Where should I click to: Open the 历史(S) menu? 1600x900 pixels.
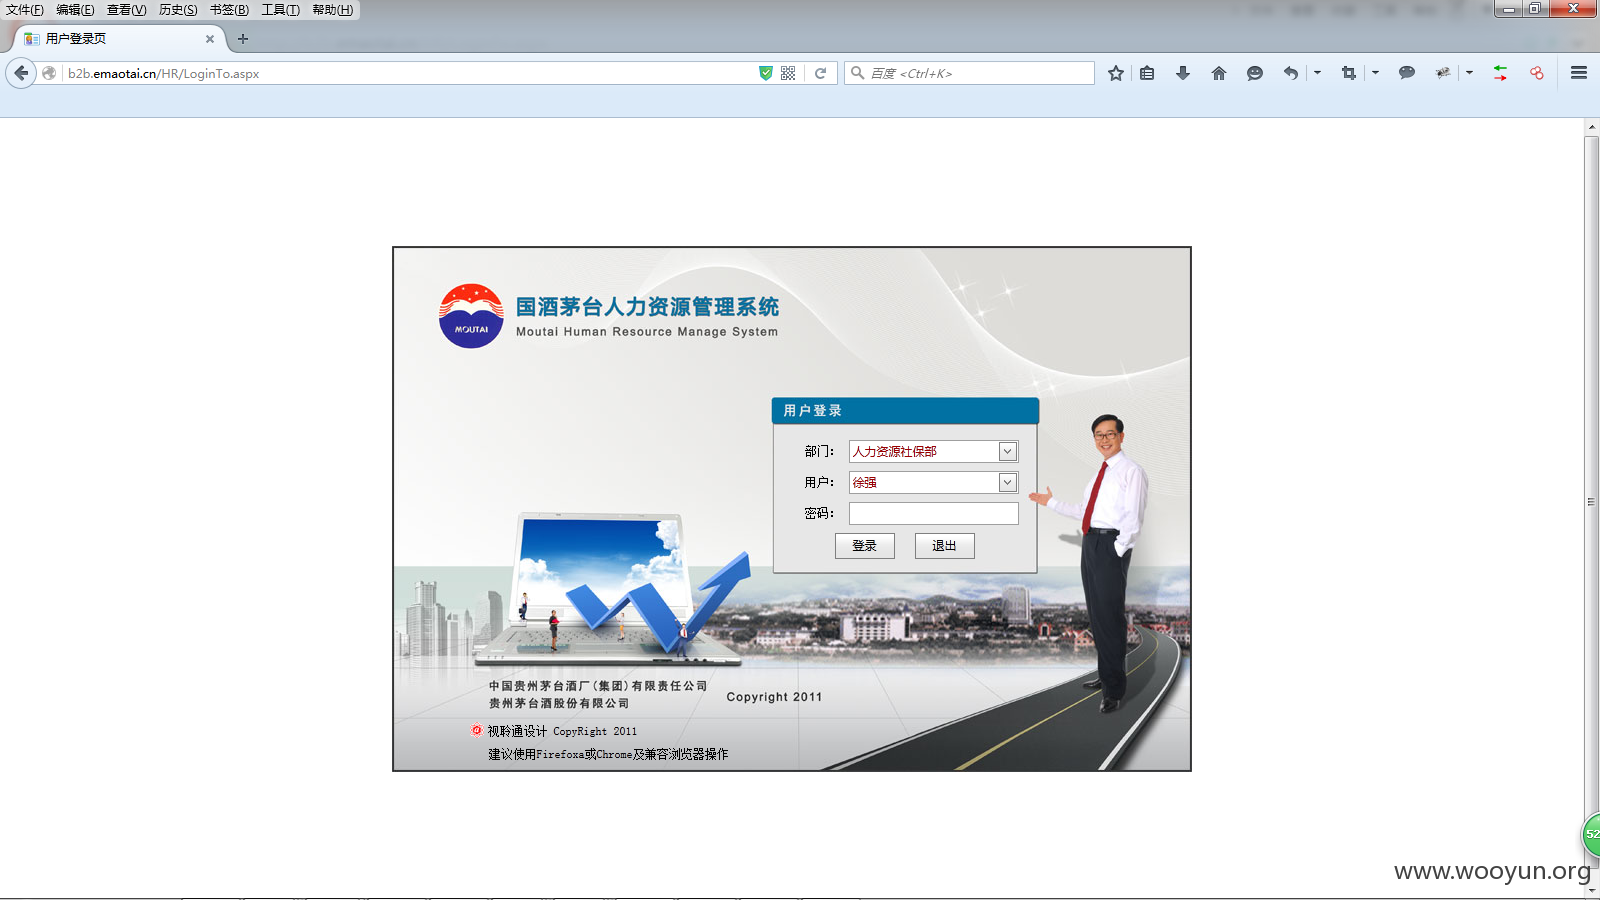click(x=178, y=10)
